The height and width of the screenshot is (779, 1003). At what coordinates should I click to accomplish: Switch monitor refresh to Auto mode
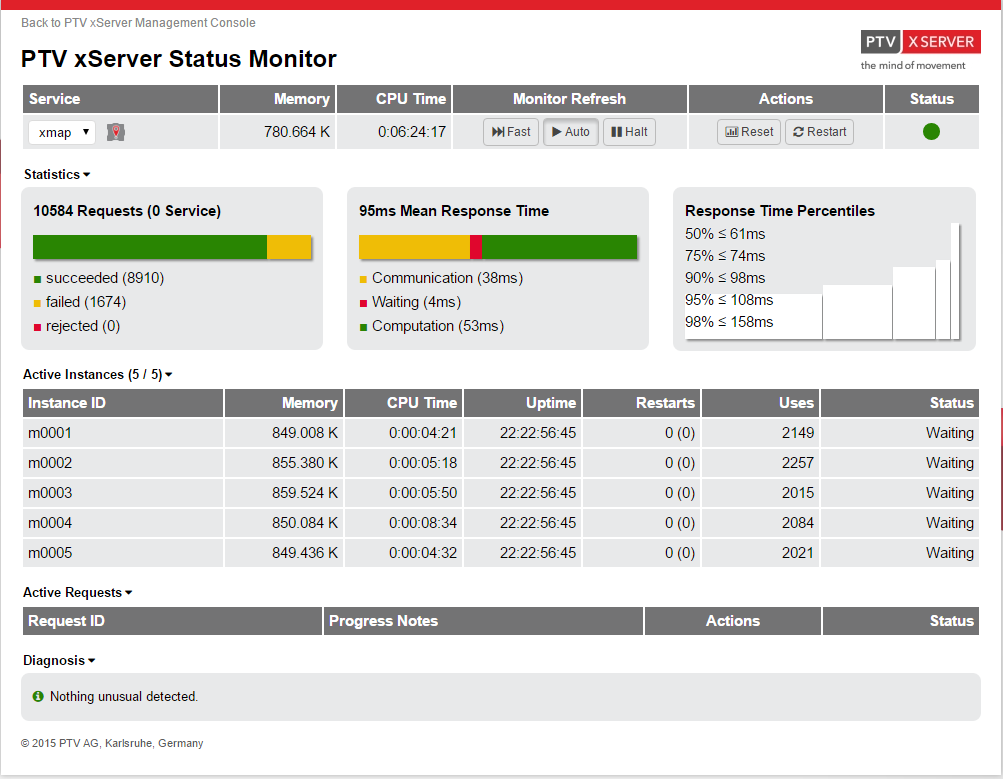pos(571,132)
